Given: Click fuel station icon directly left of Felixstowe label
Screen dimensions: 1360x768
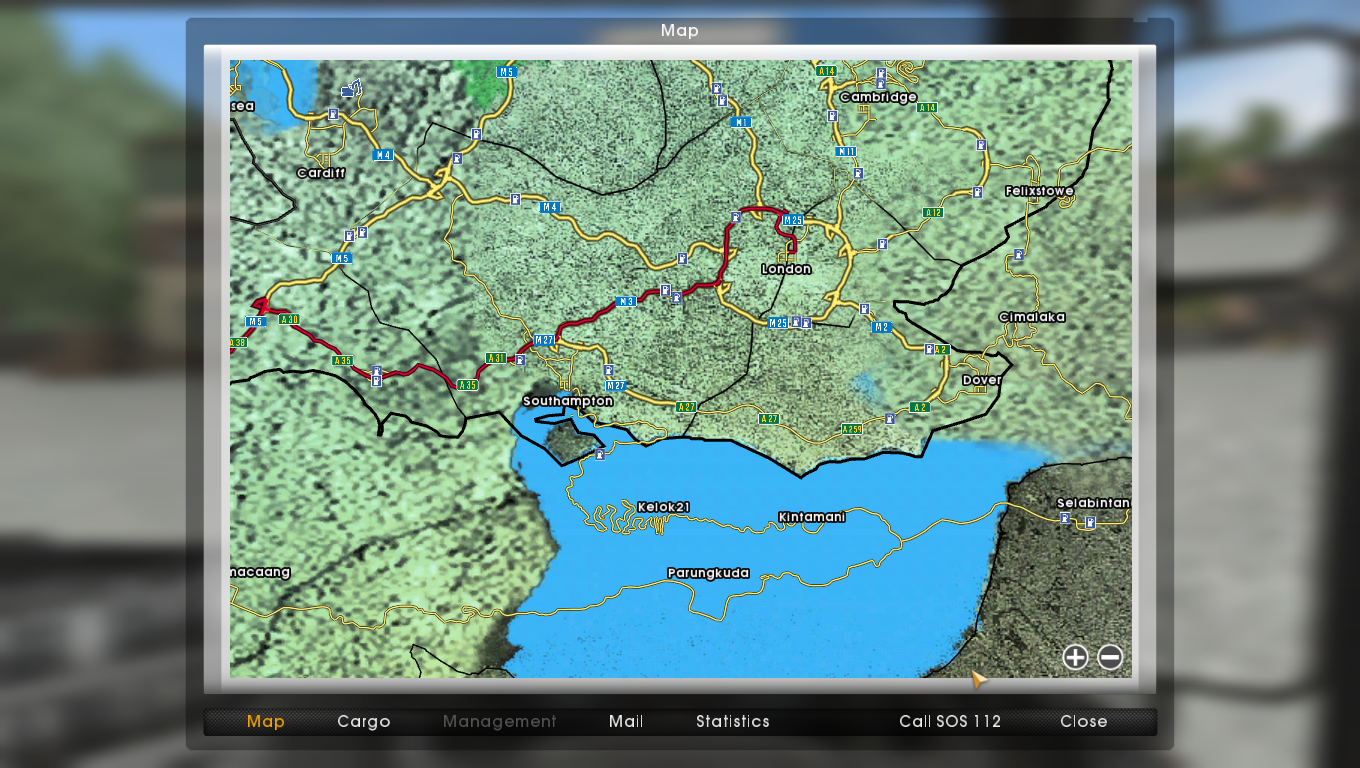Looking at the screenshot, I should click(977, 192).
